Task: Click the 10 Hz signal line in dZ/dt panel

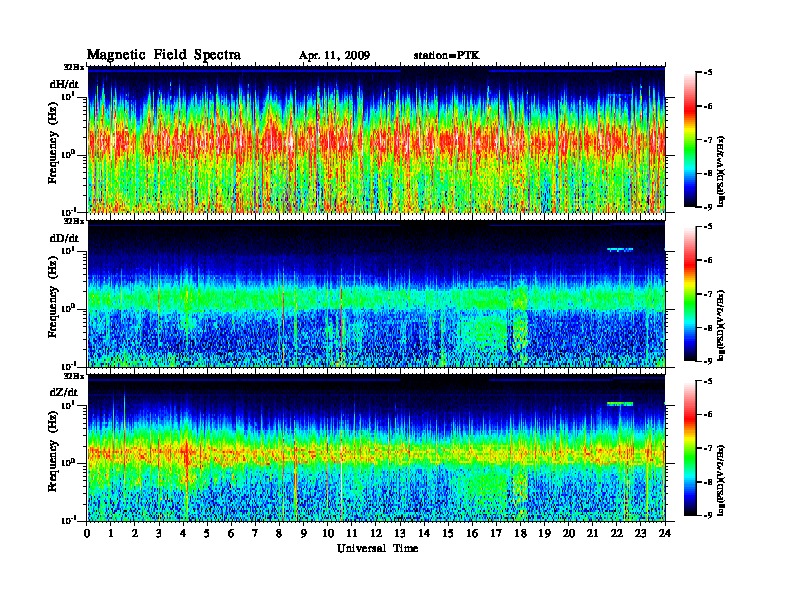Action: (x=620, y=403)
